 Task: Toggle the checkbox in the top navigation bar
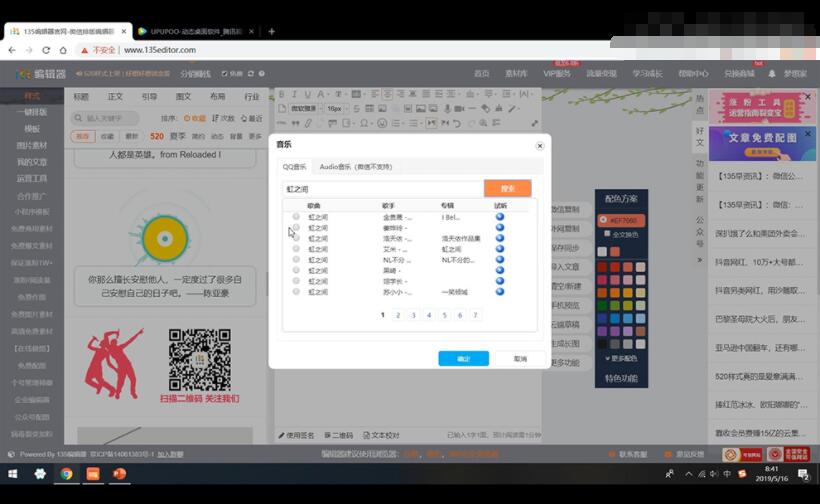point(224,74)
